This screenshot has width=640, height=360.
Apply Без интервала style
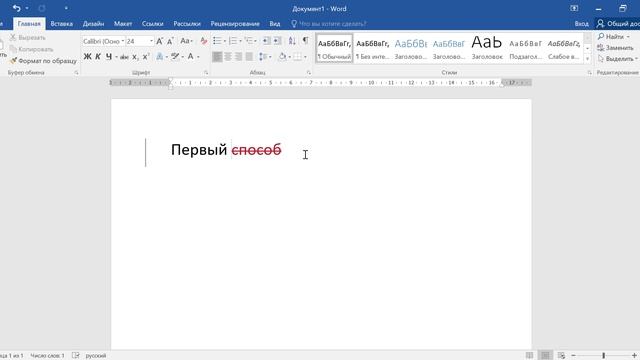[x=372, y=48]
